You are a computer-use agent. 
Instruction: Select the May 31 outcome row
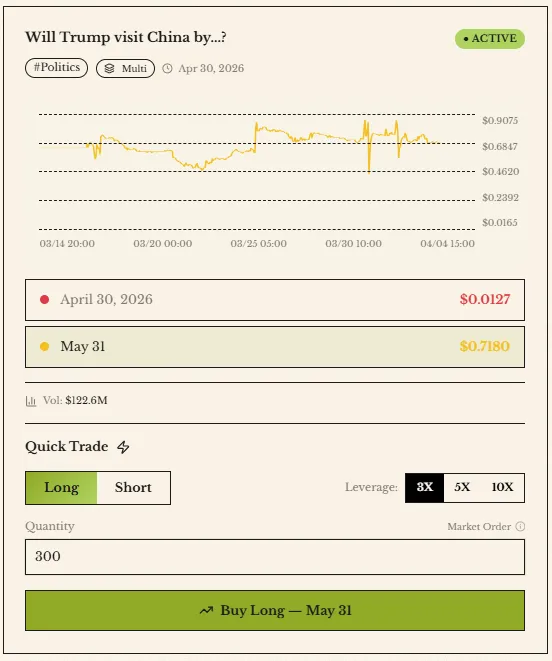[x=275, y=347]
